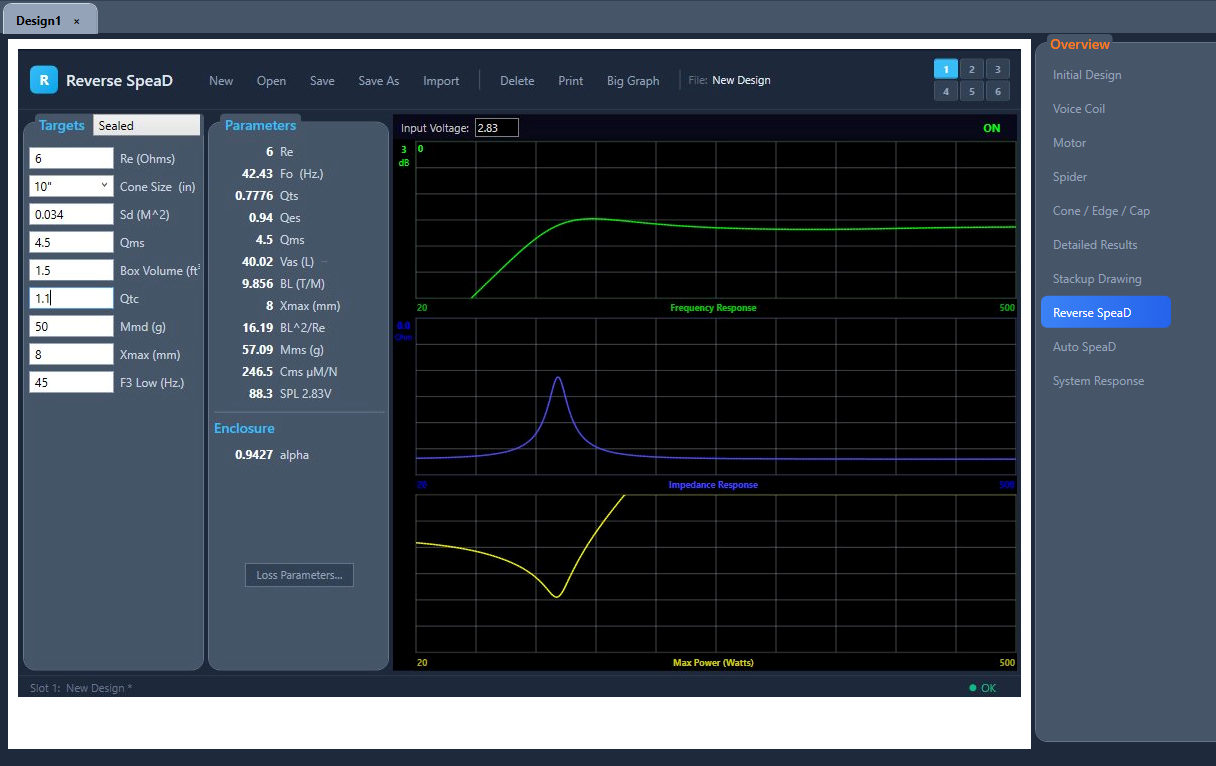Image resolution: width=1216 pixels, height=766 pixels.
Task: Select Reverse SpeaD in the sidebar
Action: click(1105, 312)
